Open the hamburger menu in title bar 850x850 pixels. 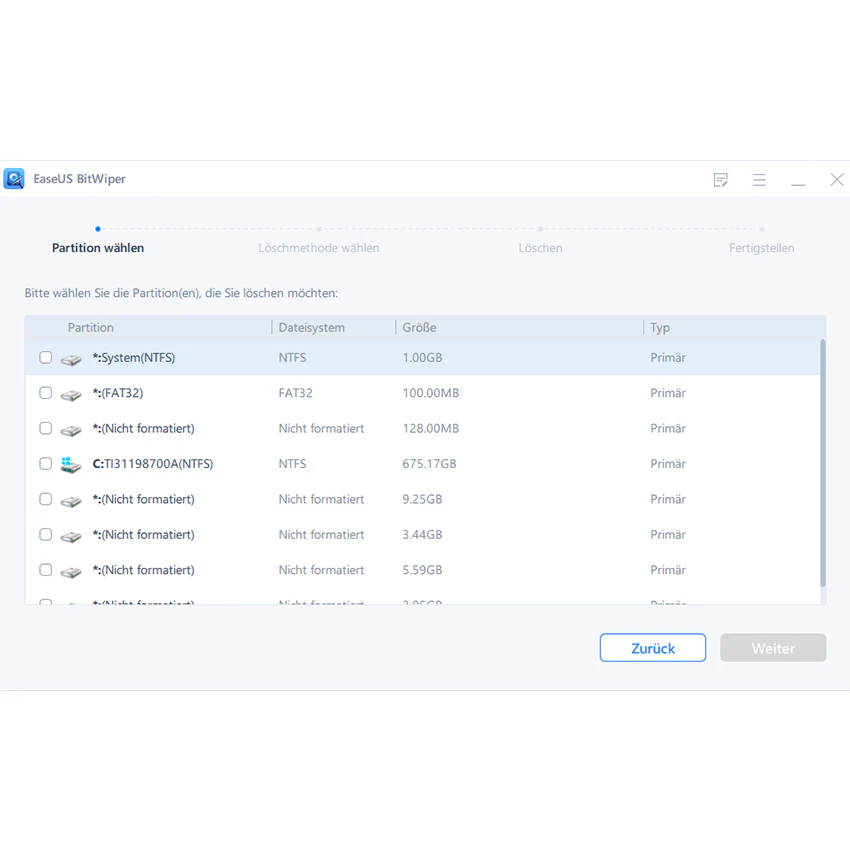[759, 180]
